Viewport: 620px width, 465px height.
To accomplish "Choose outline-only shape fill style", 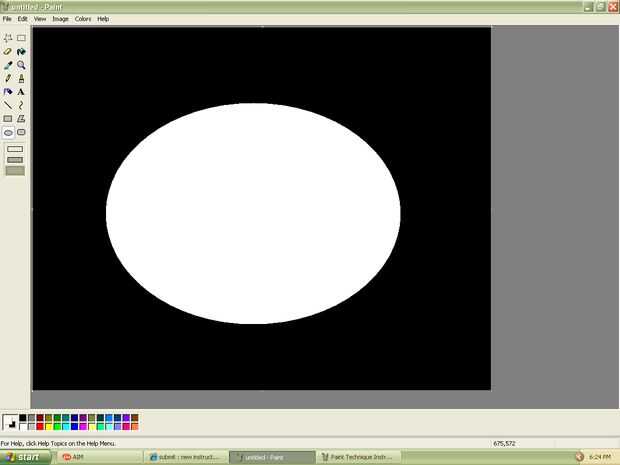I will tap(15, 149).
